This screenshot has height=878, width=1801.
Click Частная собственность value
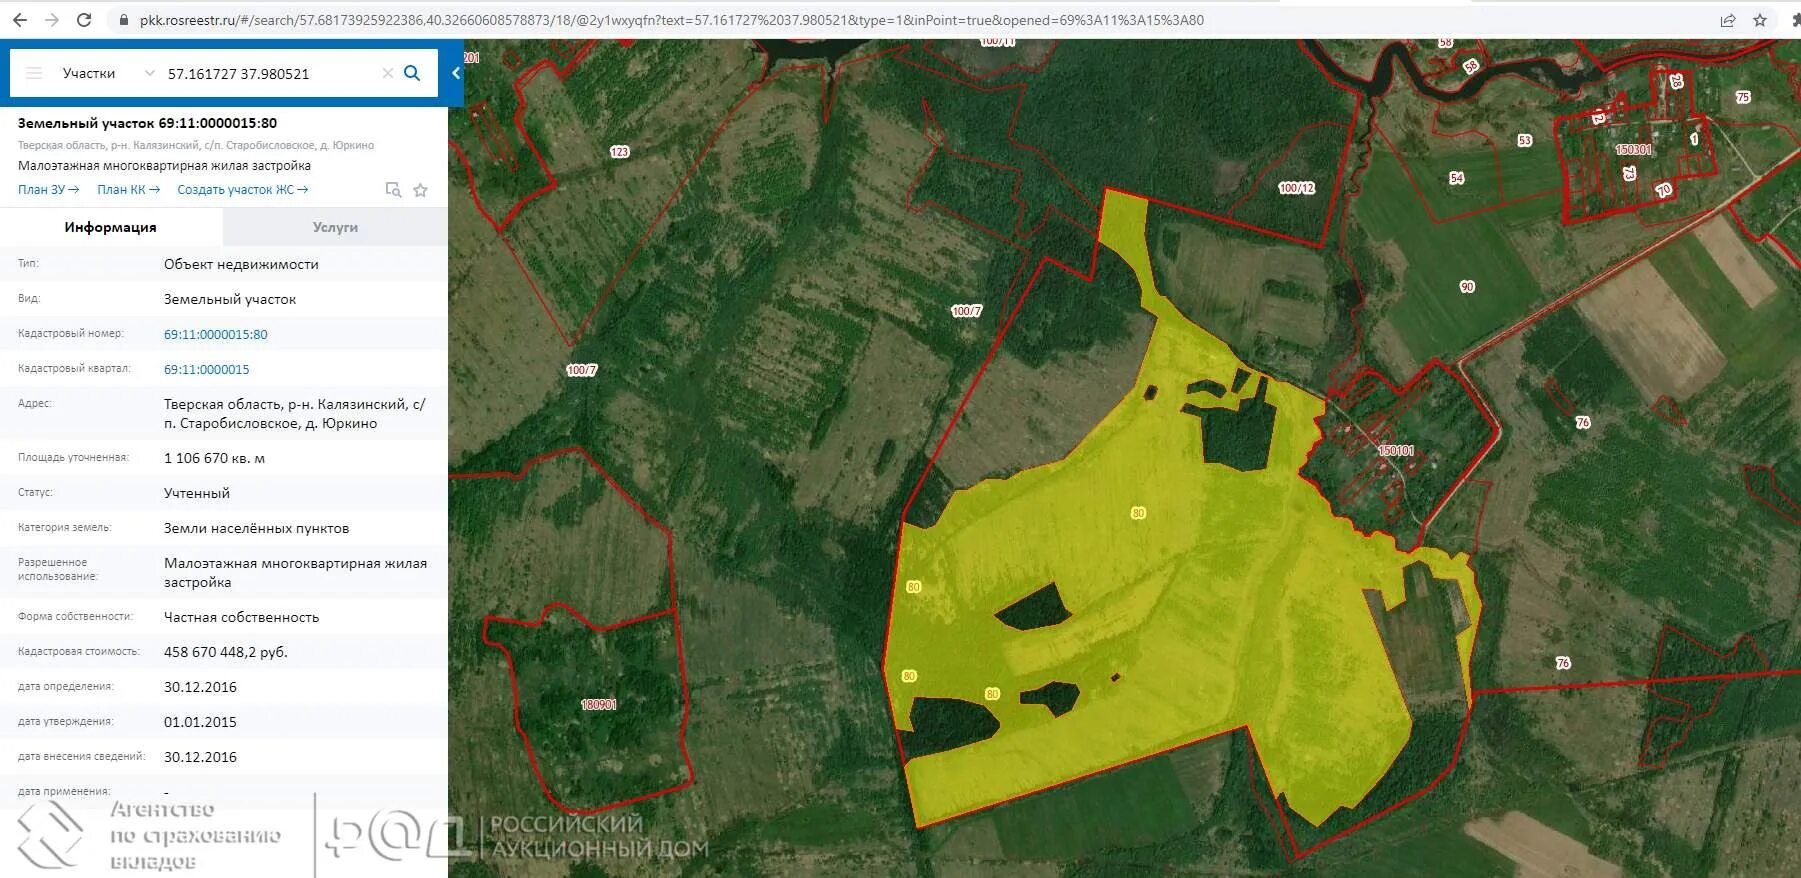(241, 617)
